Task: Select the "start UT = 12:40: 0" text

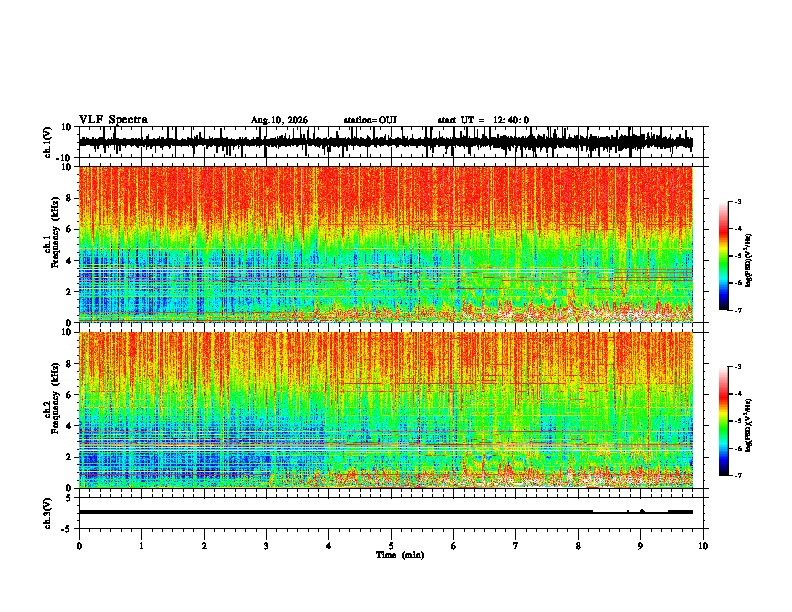Action: (x=483, y=120)
